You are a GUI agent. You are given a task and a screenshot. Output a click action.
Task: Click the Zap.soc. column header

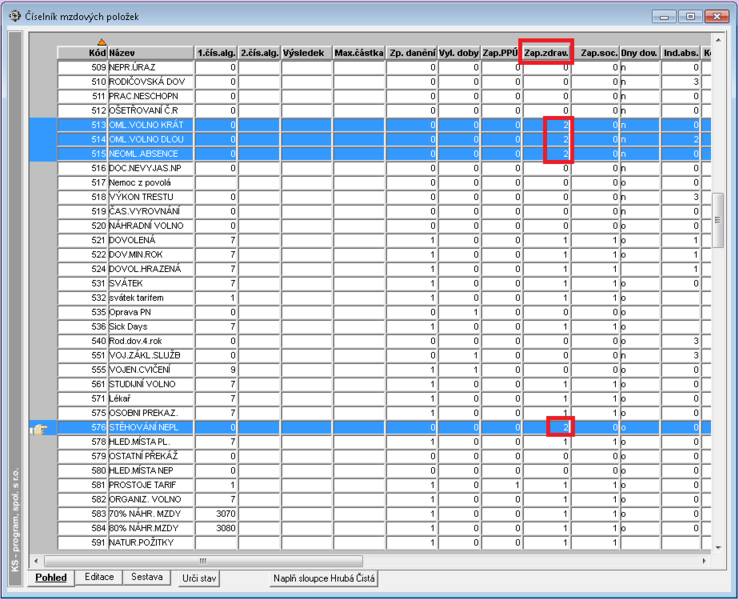click(596, 53)
